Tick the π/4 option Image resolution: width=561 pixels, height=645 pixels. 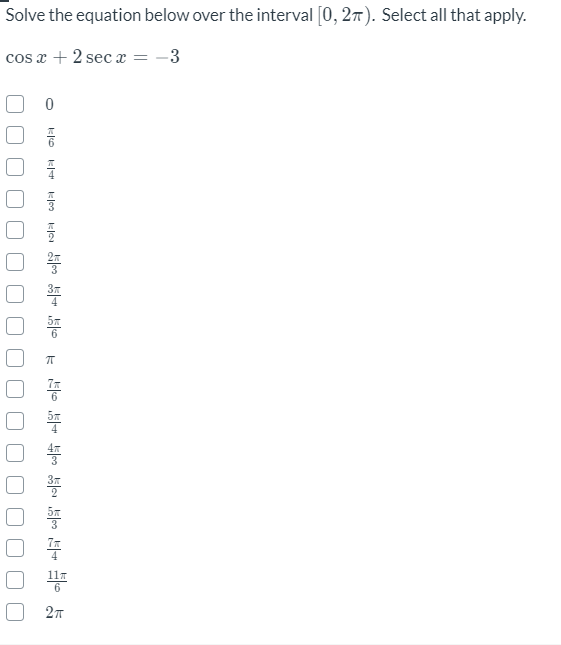(15, 167)
